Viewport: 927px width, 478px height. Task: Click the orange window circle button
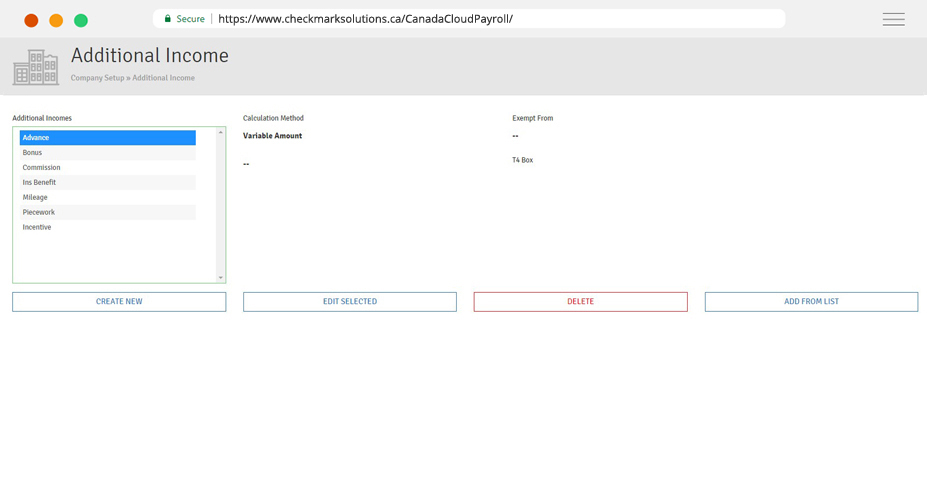click(56, 20)
